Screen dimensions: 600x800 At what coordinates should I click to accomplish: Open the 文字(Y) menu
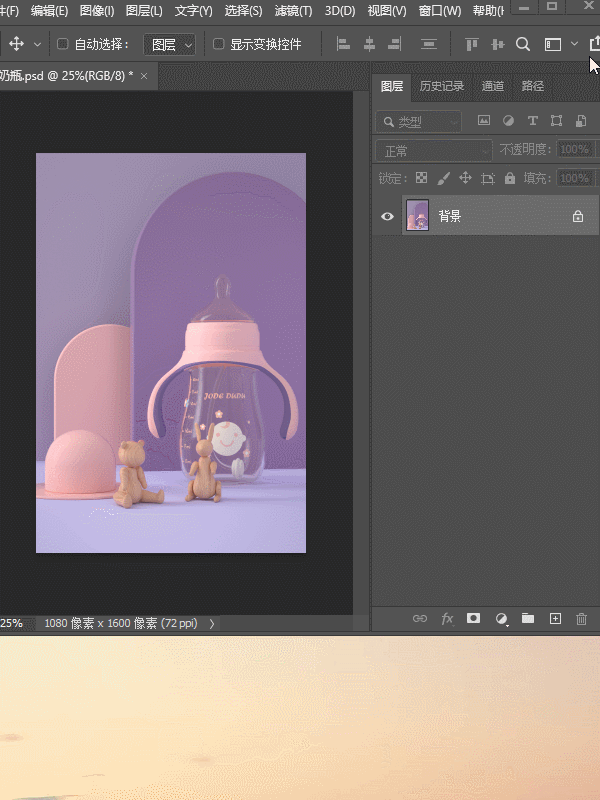193,10
